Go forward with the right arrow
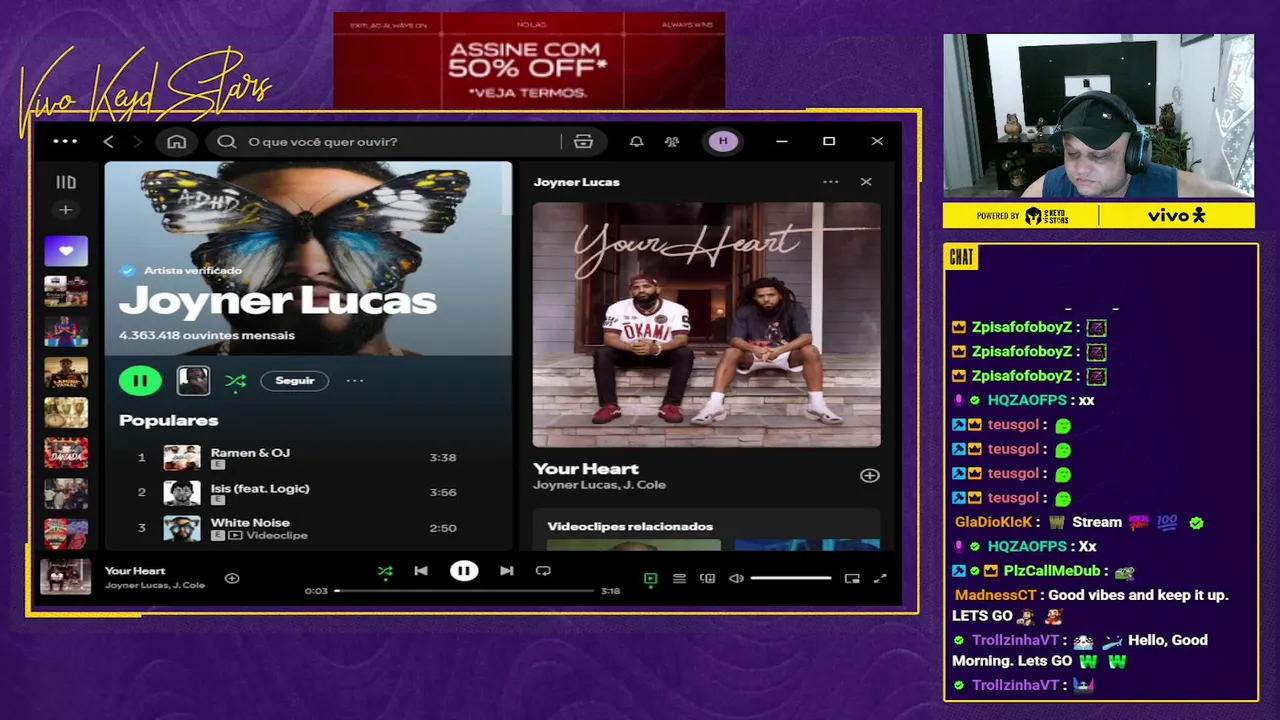Viewport: 1280px width, 720px height. [x=138, y=142]
